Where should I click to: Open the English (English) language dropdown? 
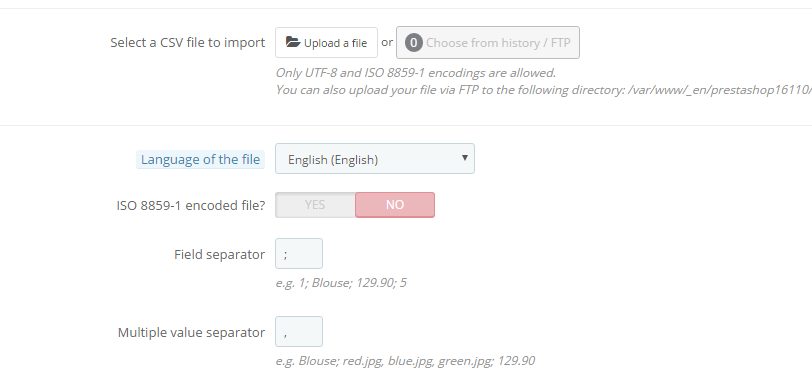tap(374, 159)
